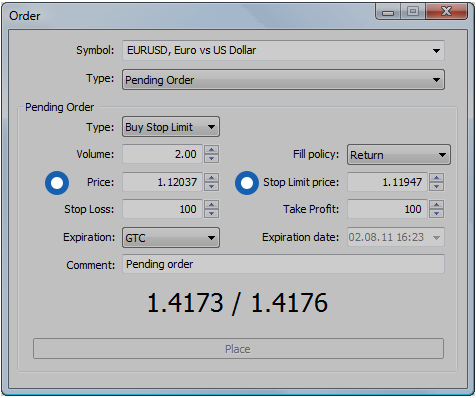
Task: Open the Buy Stop Limit type dropdown
Action: (x=171, y=127)
